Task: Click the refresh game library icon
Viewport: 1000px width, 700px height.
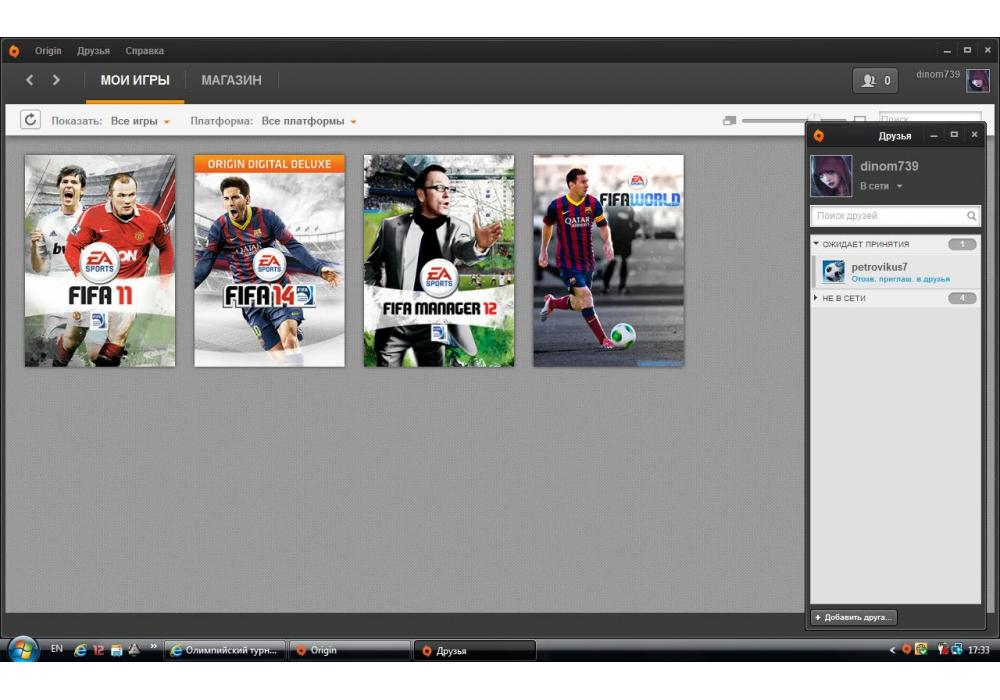Action: 31,120
